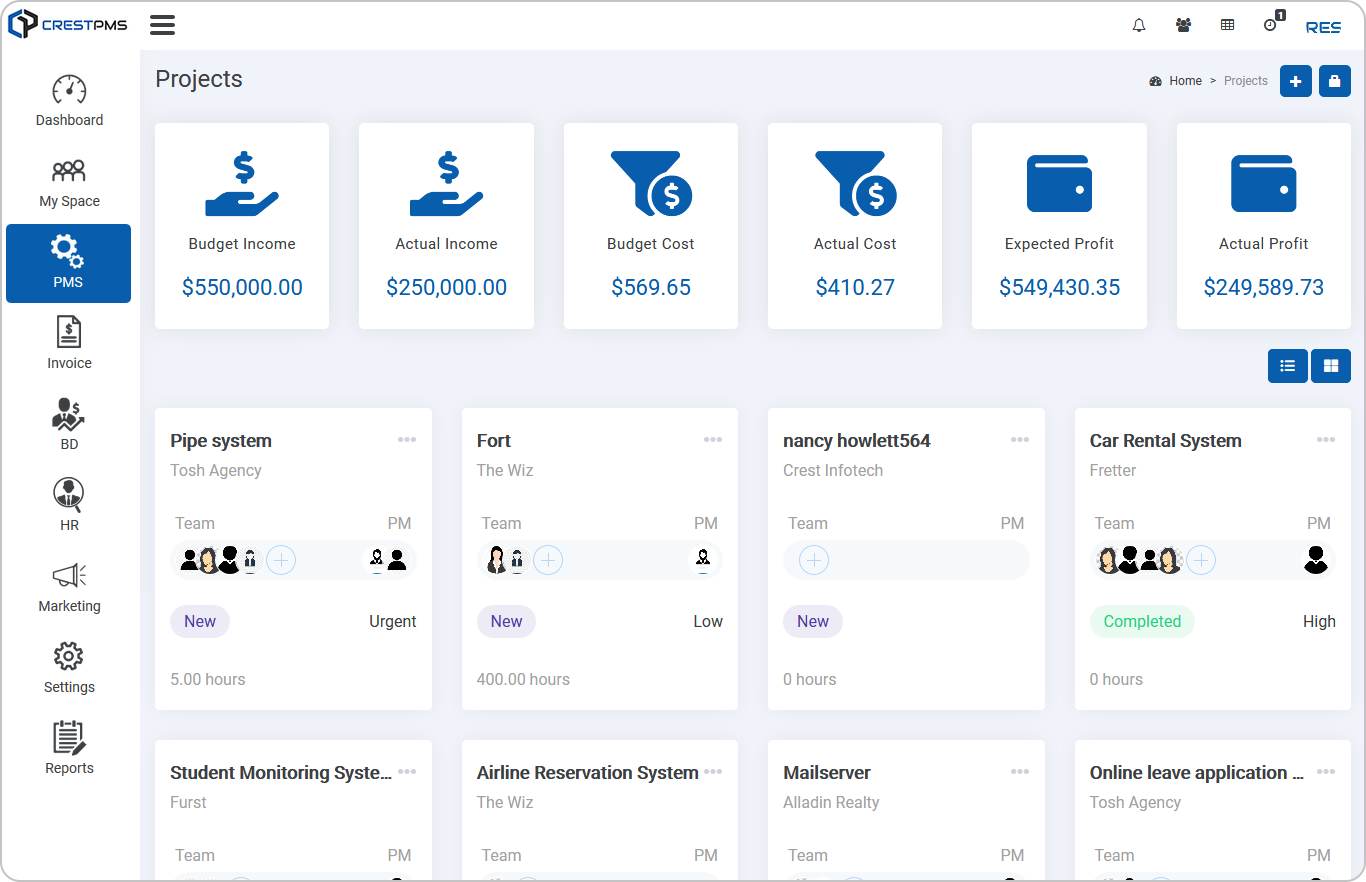Image resolution: width=1366 pixels, height=882 pixels.
Task: Add team member to nancy howlett564 project
Action: (x=814, y=560)
